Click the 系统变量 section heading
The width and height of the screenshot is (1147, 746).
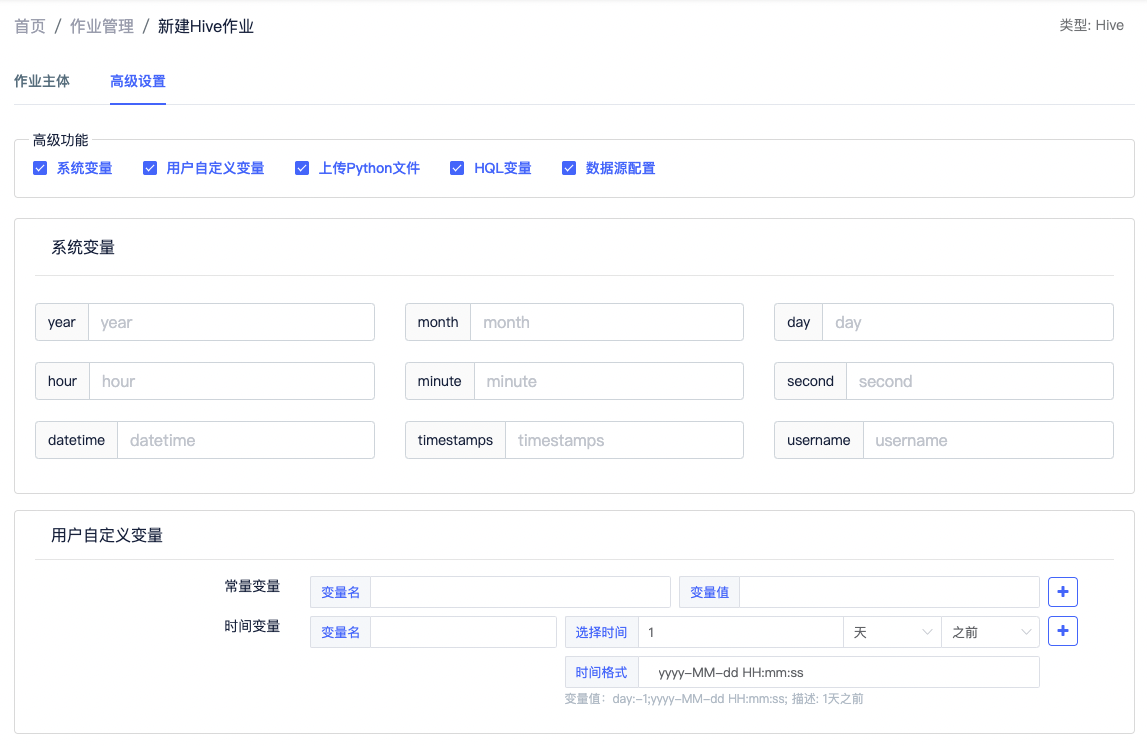click(x=83, y=248)
